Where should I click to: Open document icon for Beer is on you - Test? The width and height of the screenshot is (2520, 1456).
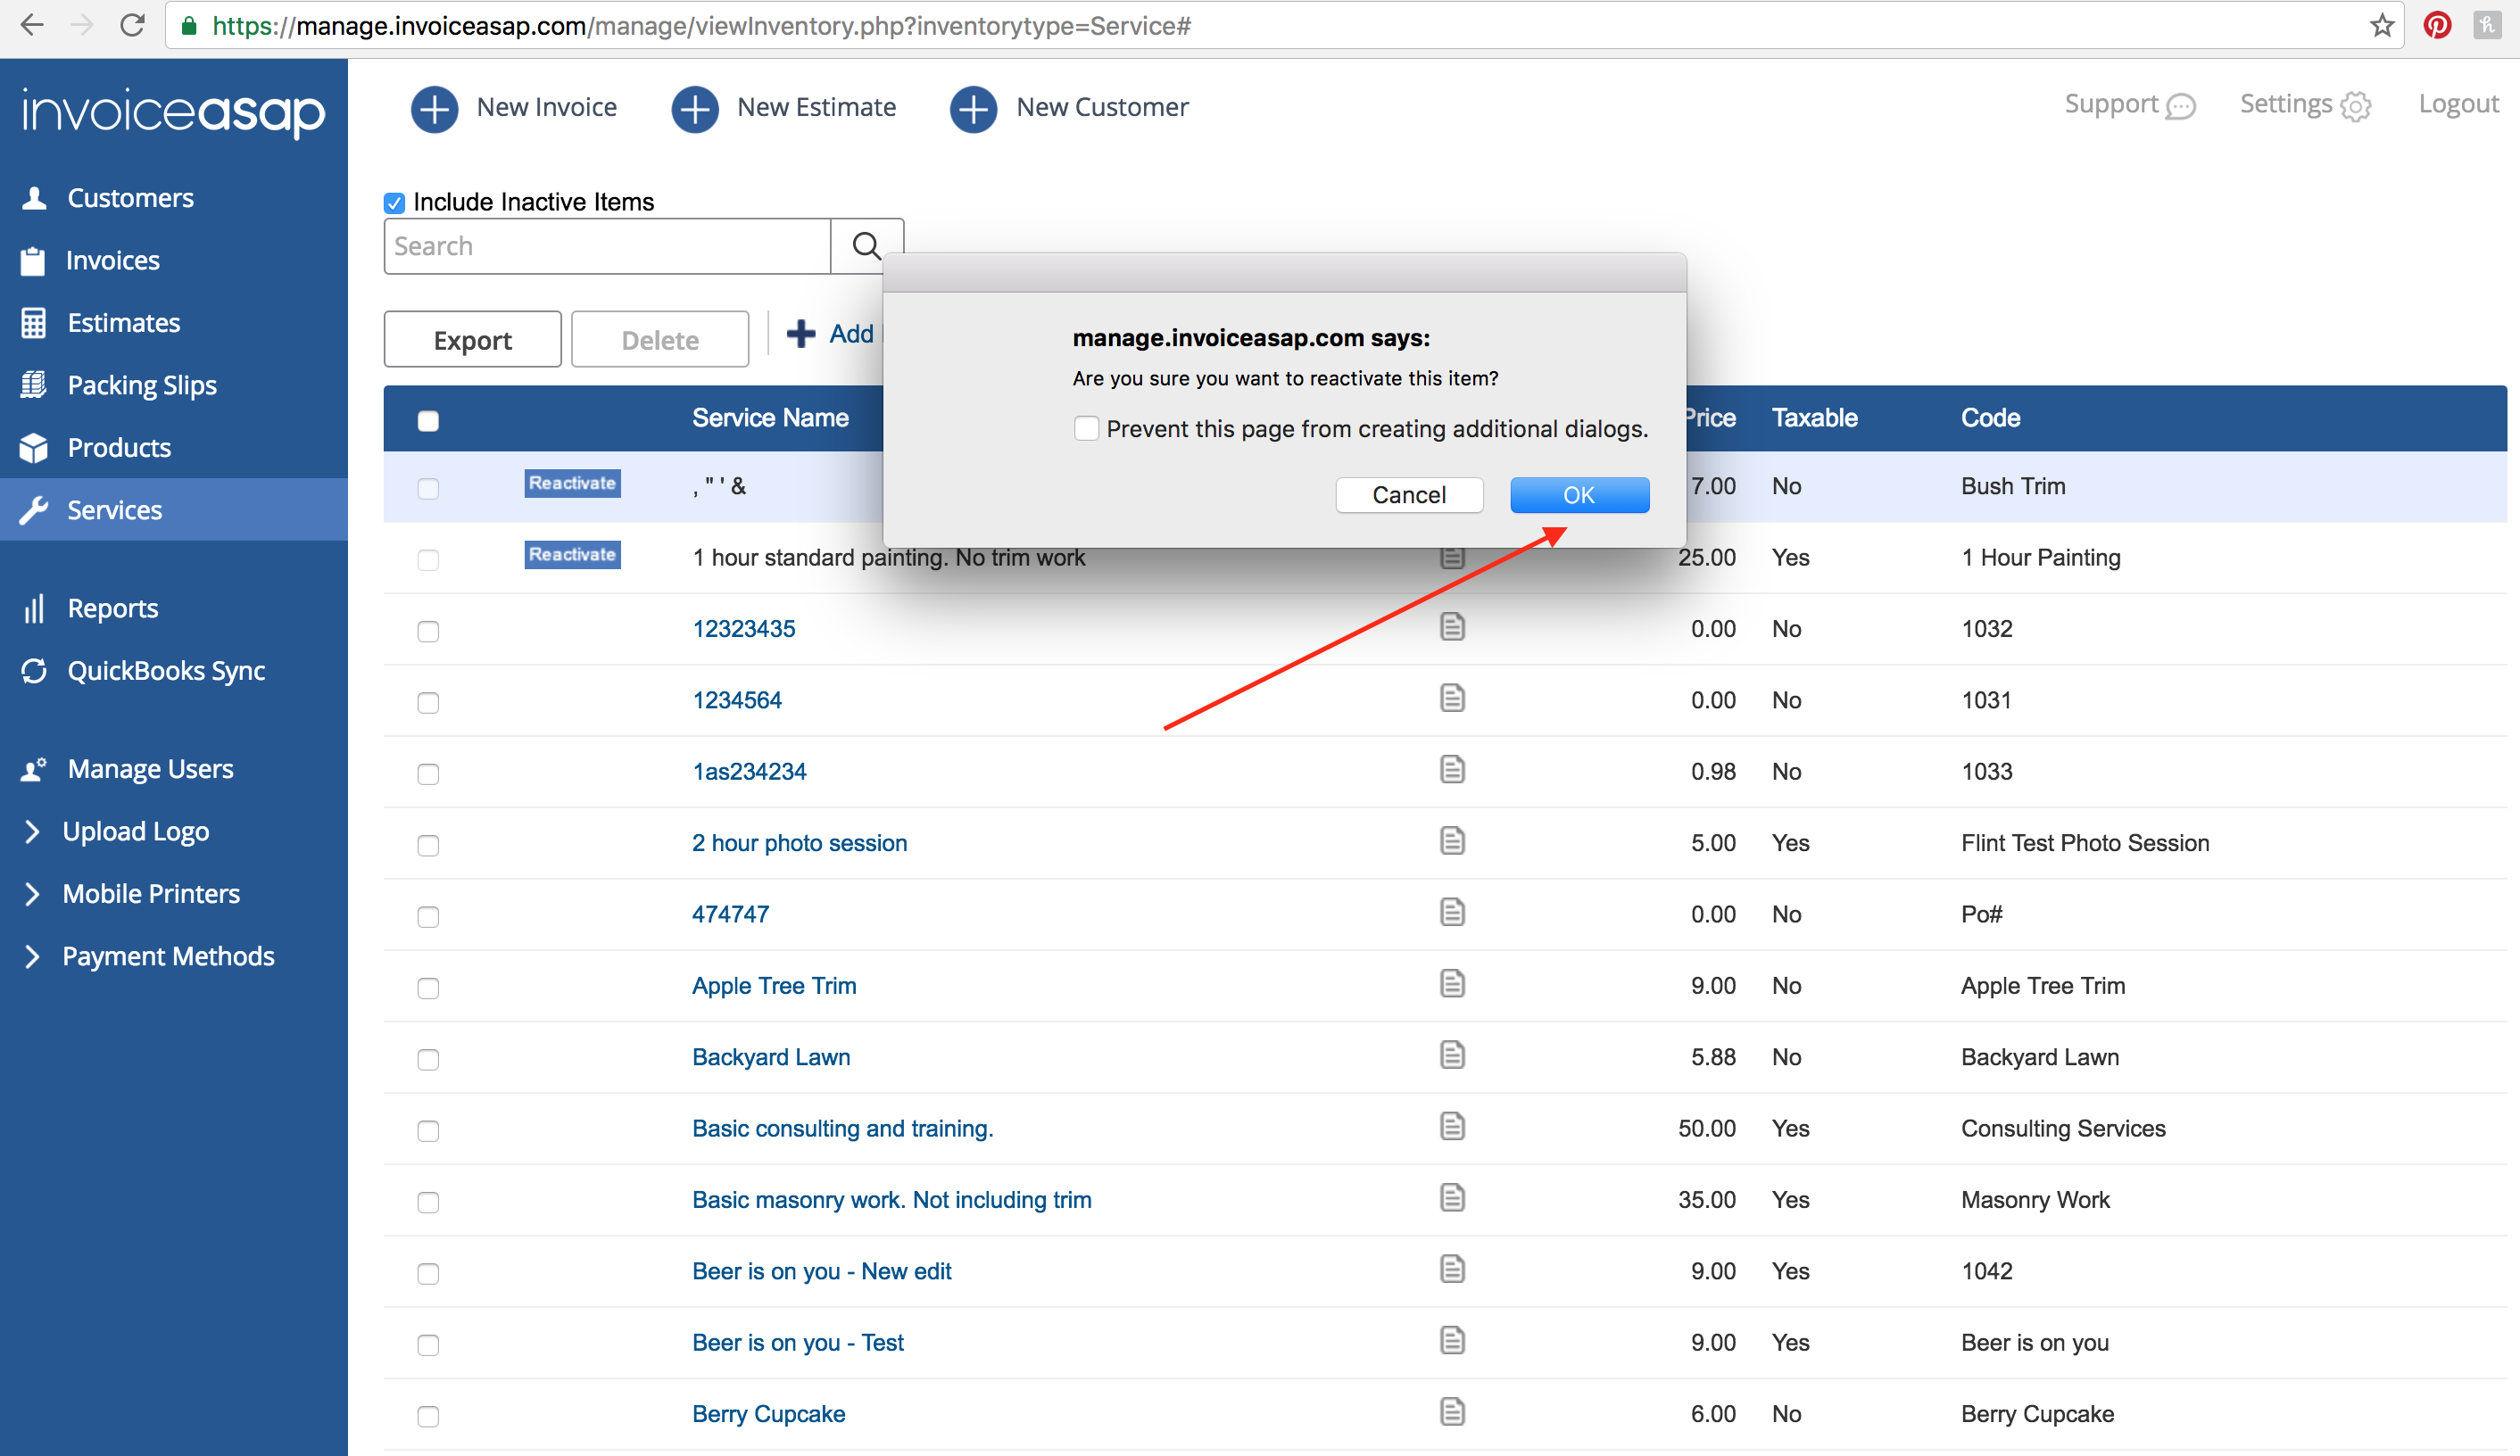pos(1452,1341)
